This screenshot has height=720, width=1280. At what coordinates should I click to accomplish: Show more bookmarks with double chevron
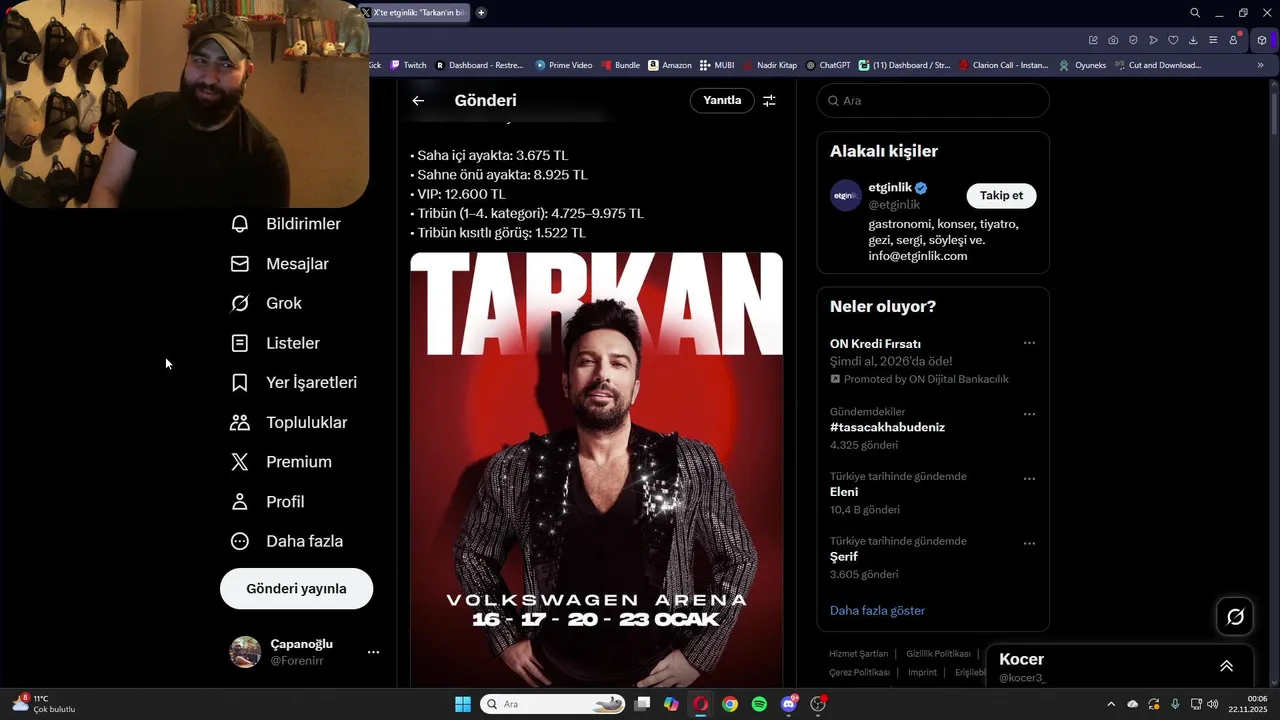[x=1260, y=65]
